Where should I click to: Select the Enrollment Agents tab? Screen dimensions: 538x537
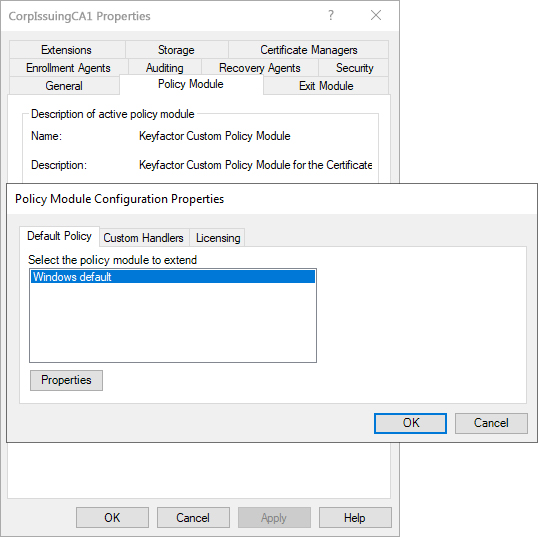[x=68, y=68]
